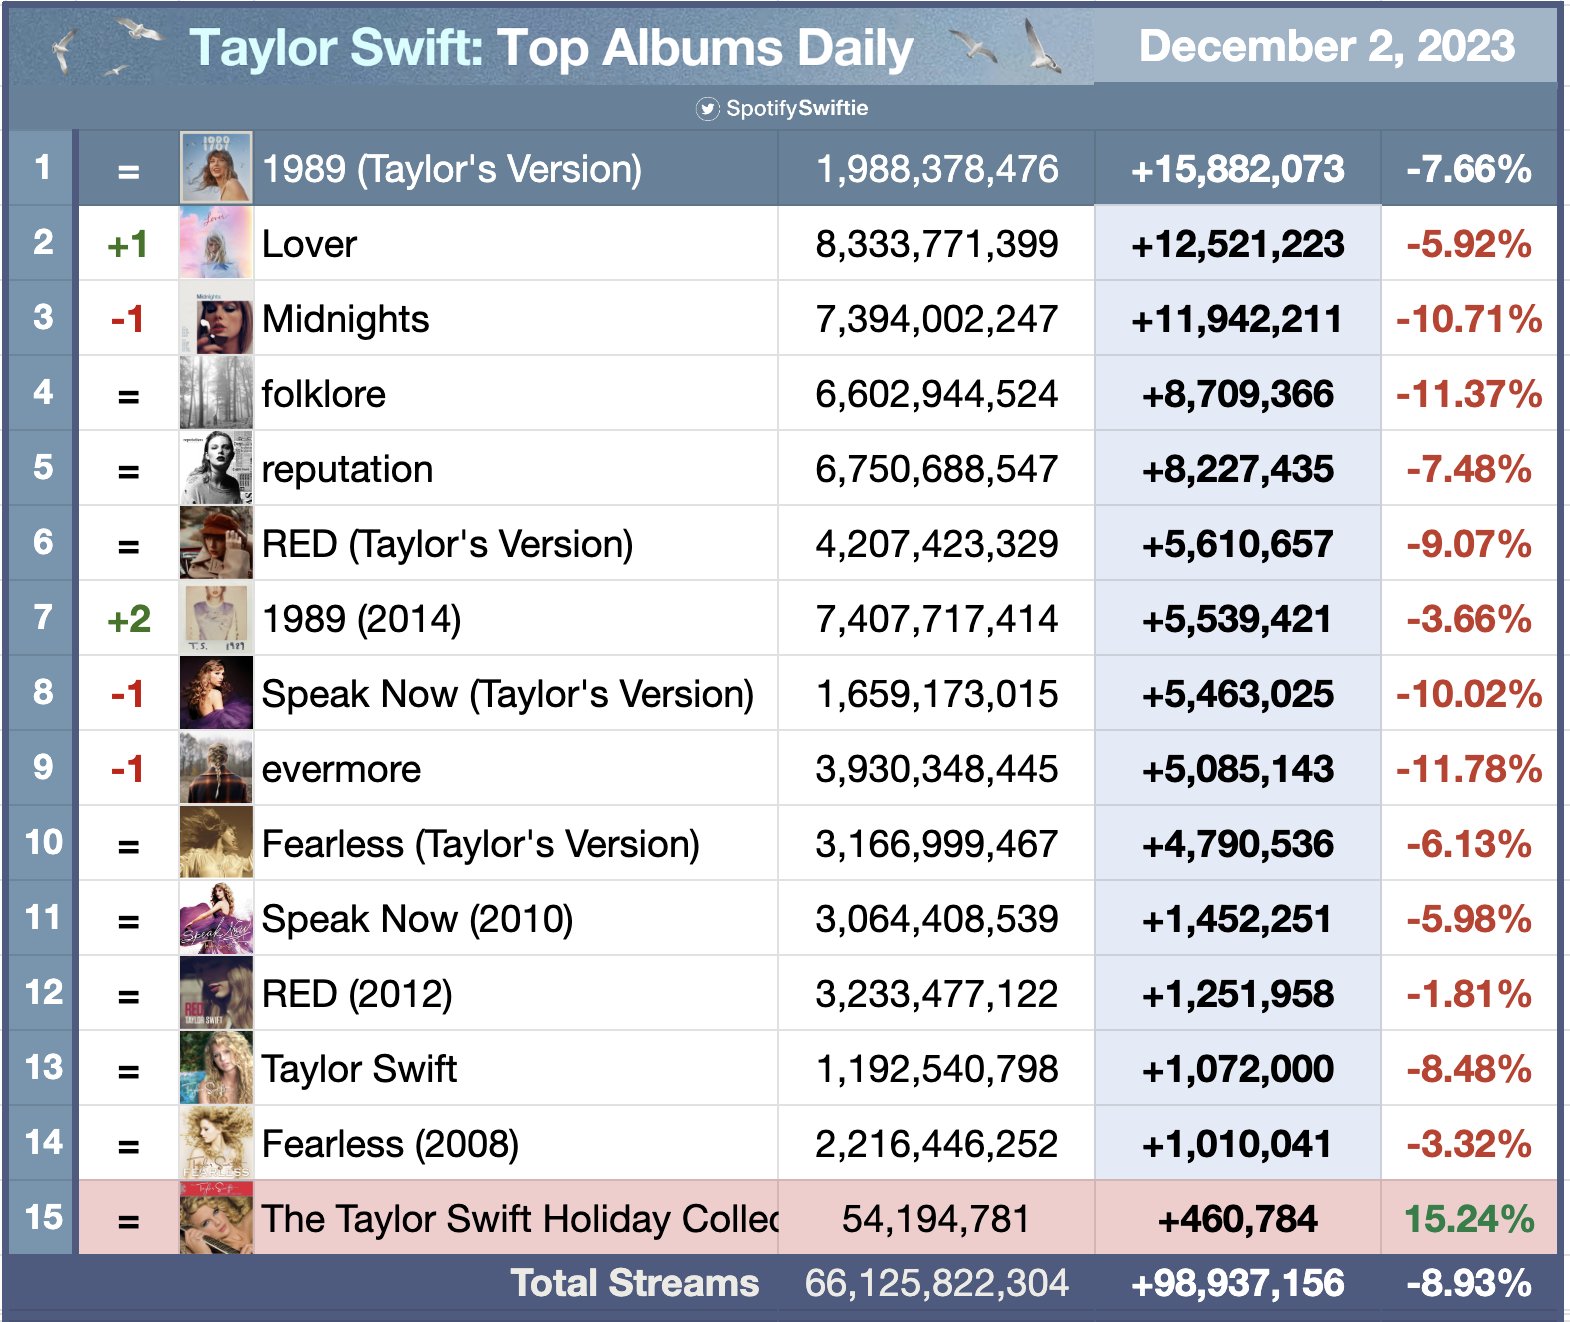Select daily gain +11,942,211
The width and height of the screenshot is (1570, 1322).
click(x=1238, y=320)
